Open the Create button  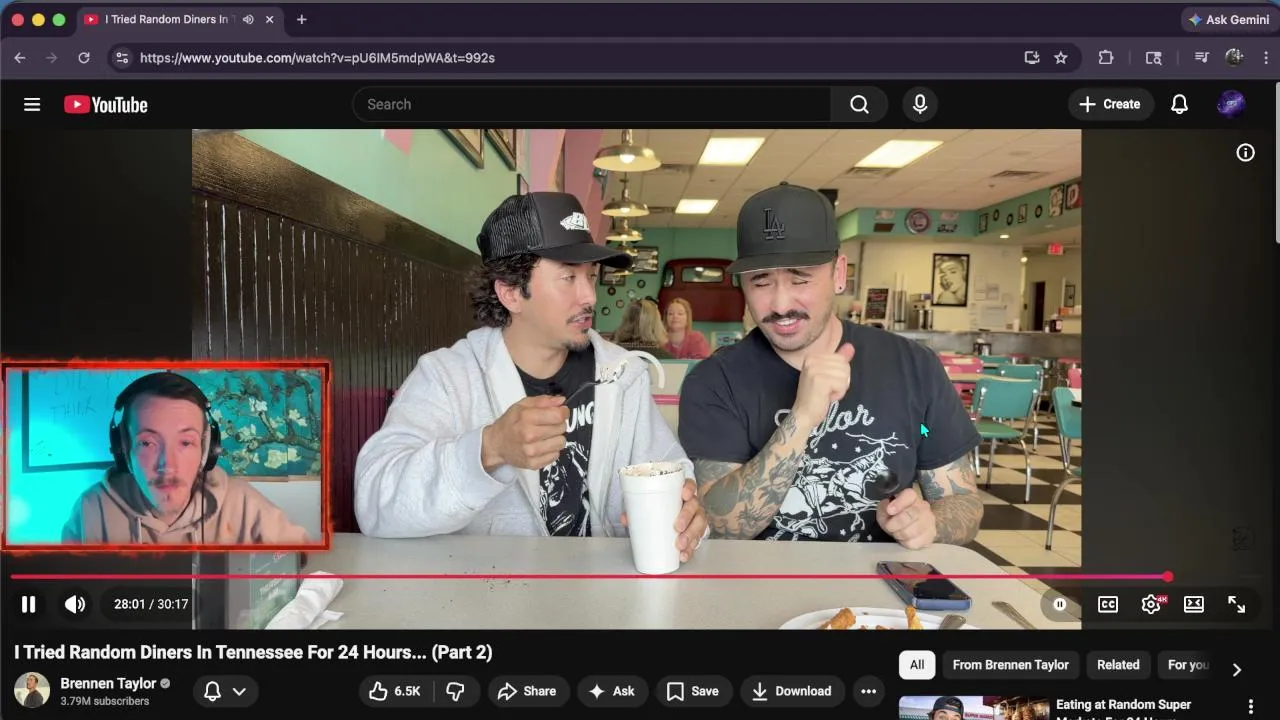(x=1110, y=104)
